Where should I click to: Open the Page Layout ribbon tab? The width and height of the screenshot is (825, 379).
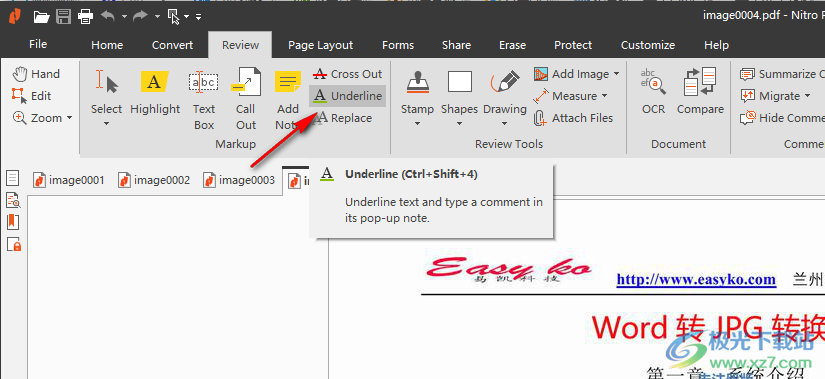pos(320,45)
